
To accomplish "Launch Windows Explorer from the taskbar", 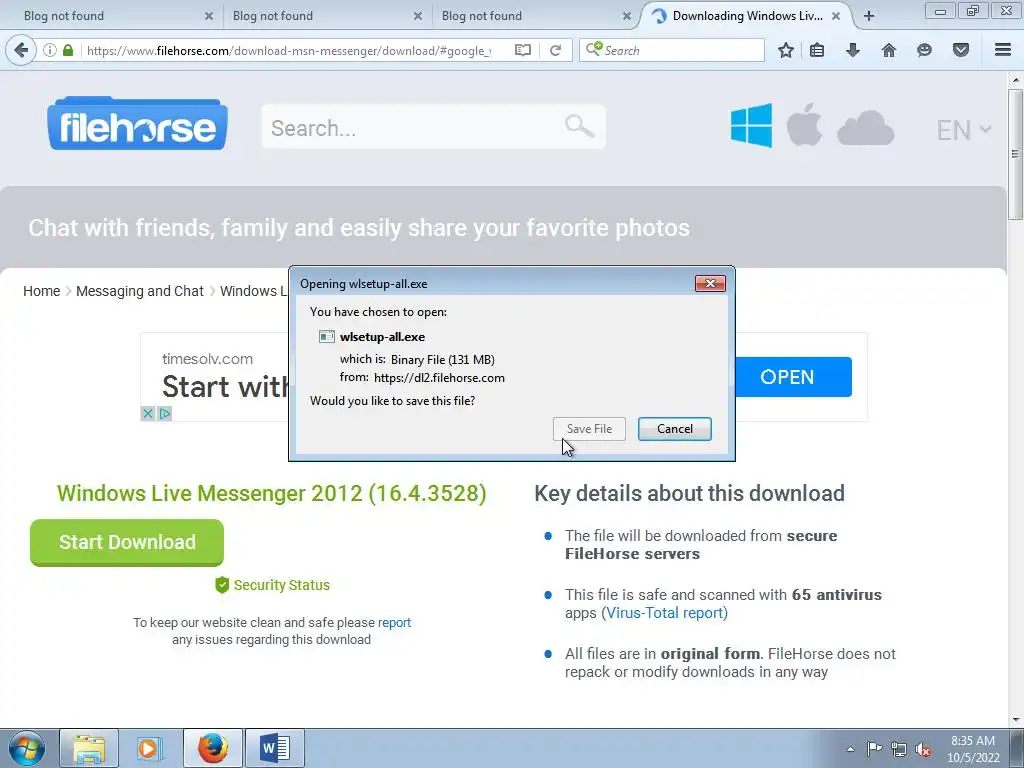I will [x=89, y=748].
